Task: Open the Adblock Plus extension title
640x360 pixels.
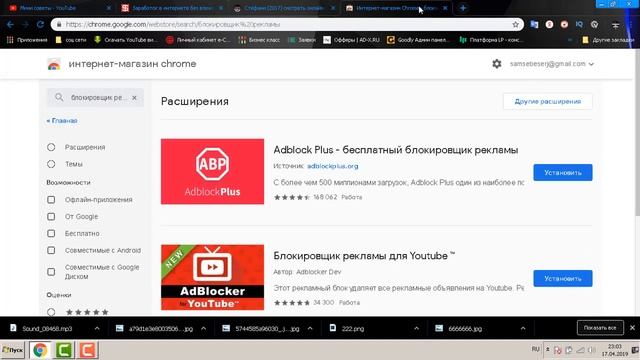Action: pyautogui.click(x=396, y=150)
